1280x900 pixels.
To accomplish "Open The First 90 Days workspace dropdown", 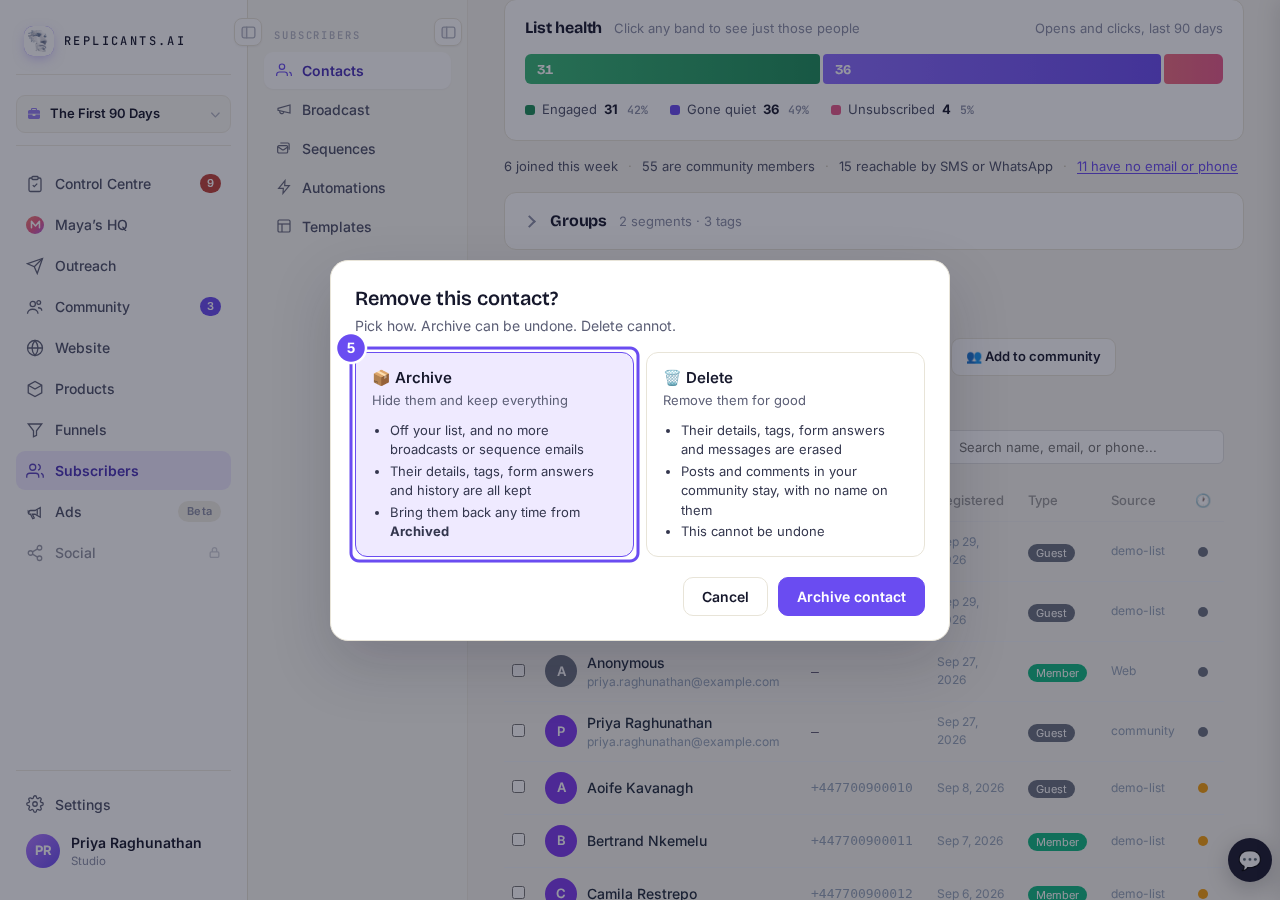I will pyautogui.click(x=123, y=114).
